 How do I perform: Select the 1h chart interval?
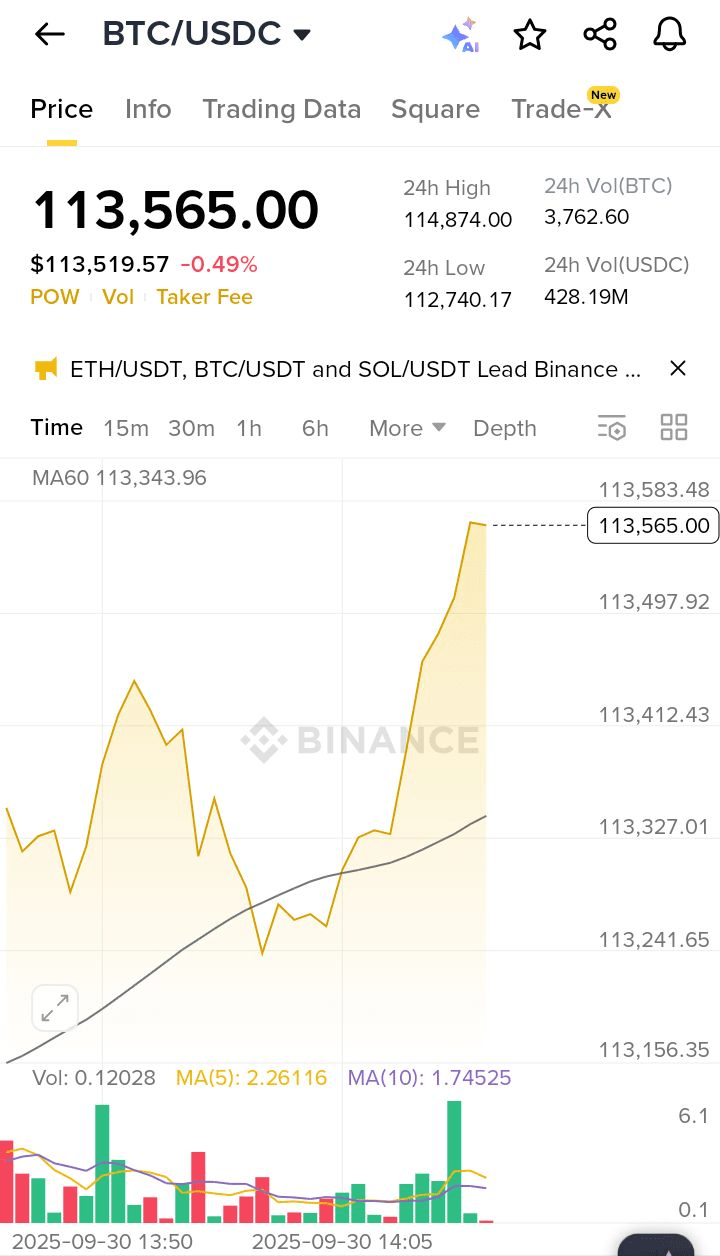click(x=249, y=428)
